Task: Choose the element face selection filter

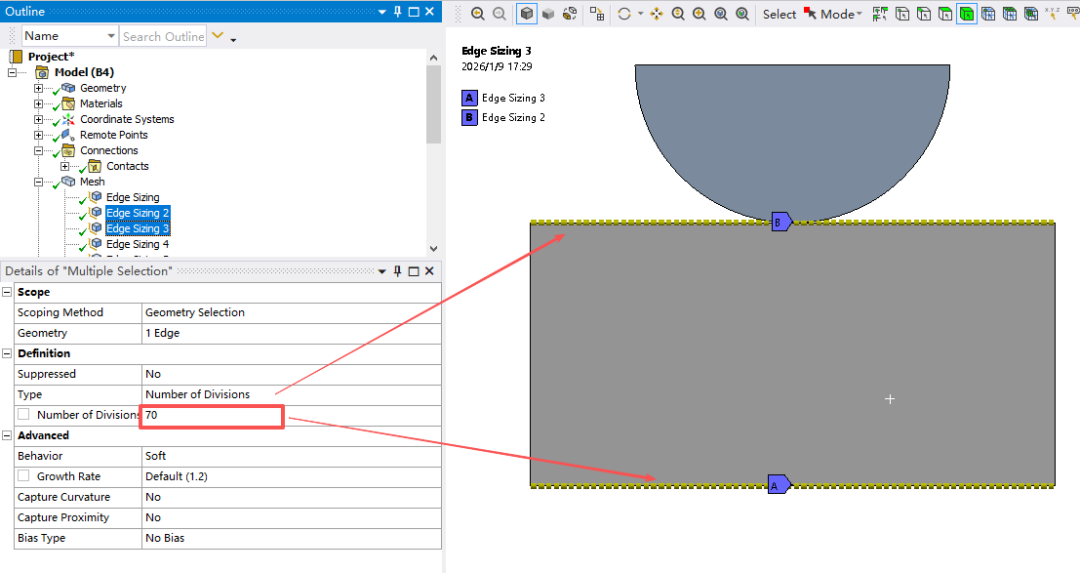Action: (x=1010, y=14)
